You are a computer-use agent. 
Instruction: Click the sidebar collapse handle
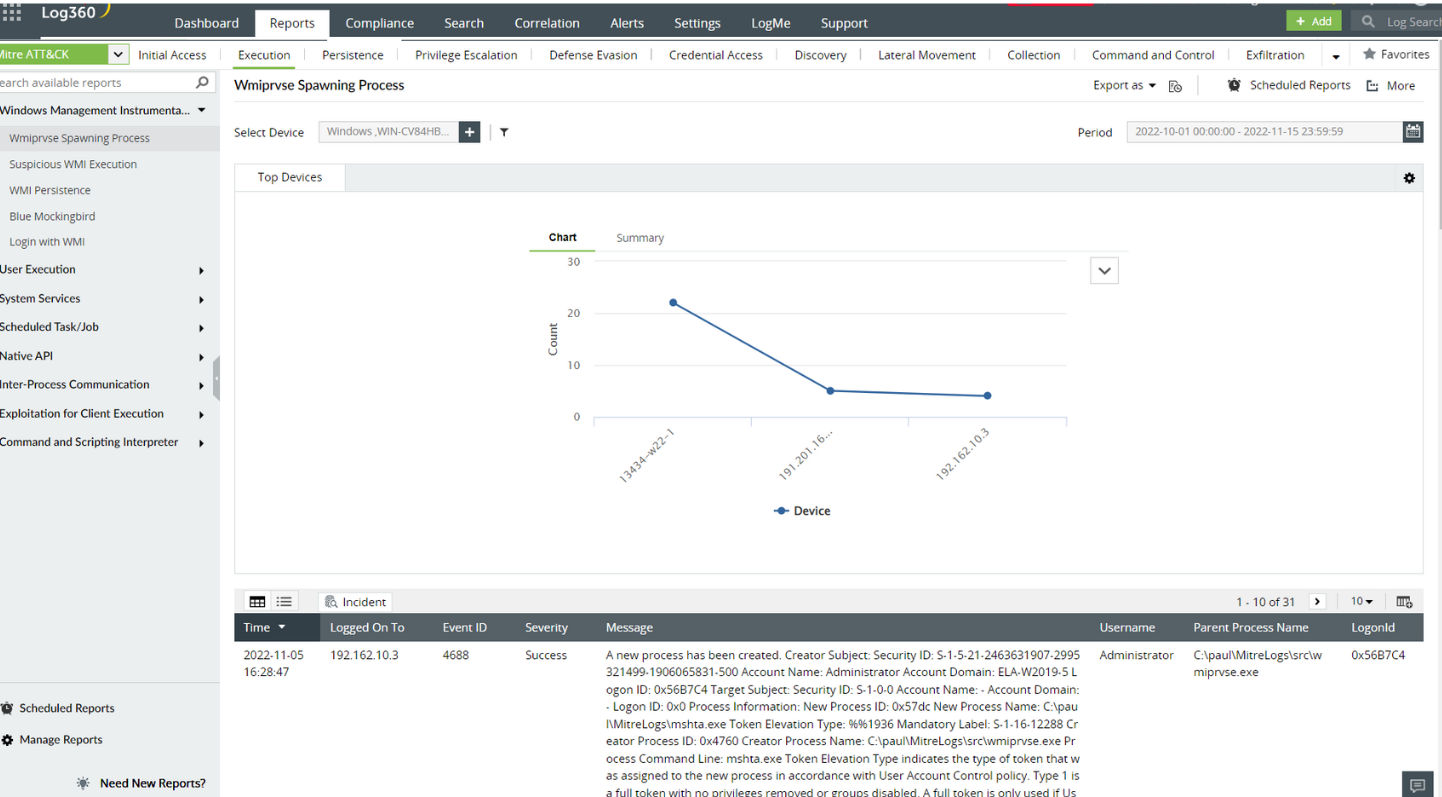216,378
